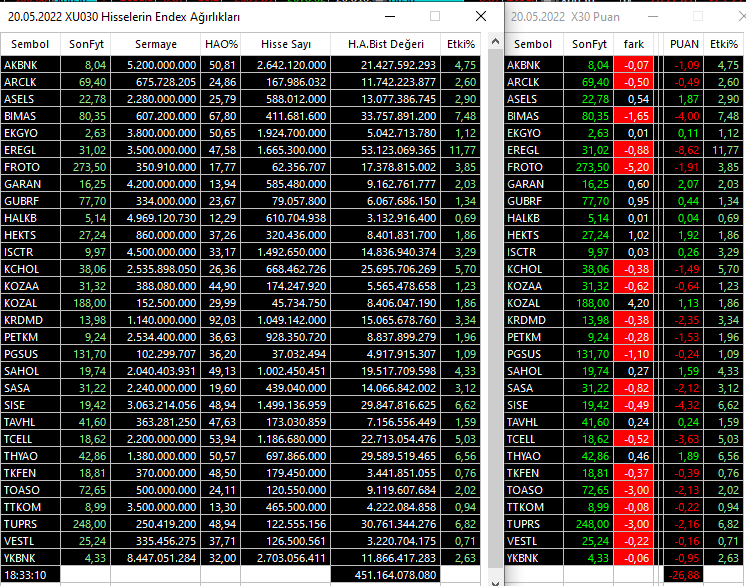
Task: Click Etki% 11,77 in the XU030 window
Action: pos(461,150)
